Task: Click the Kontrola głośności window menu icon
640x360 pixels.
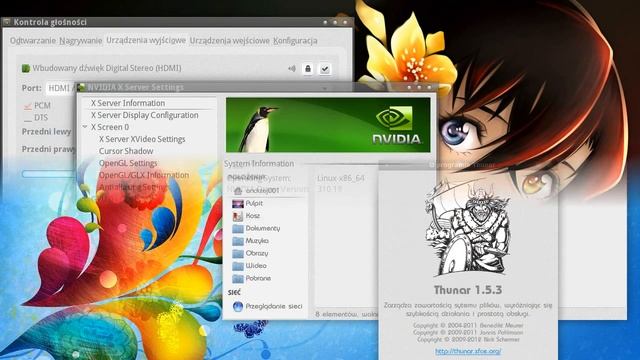Action: [x=7, y=22]
